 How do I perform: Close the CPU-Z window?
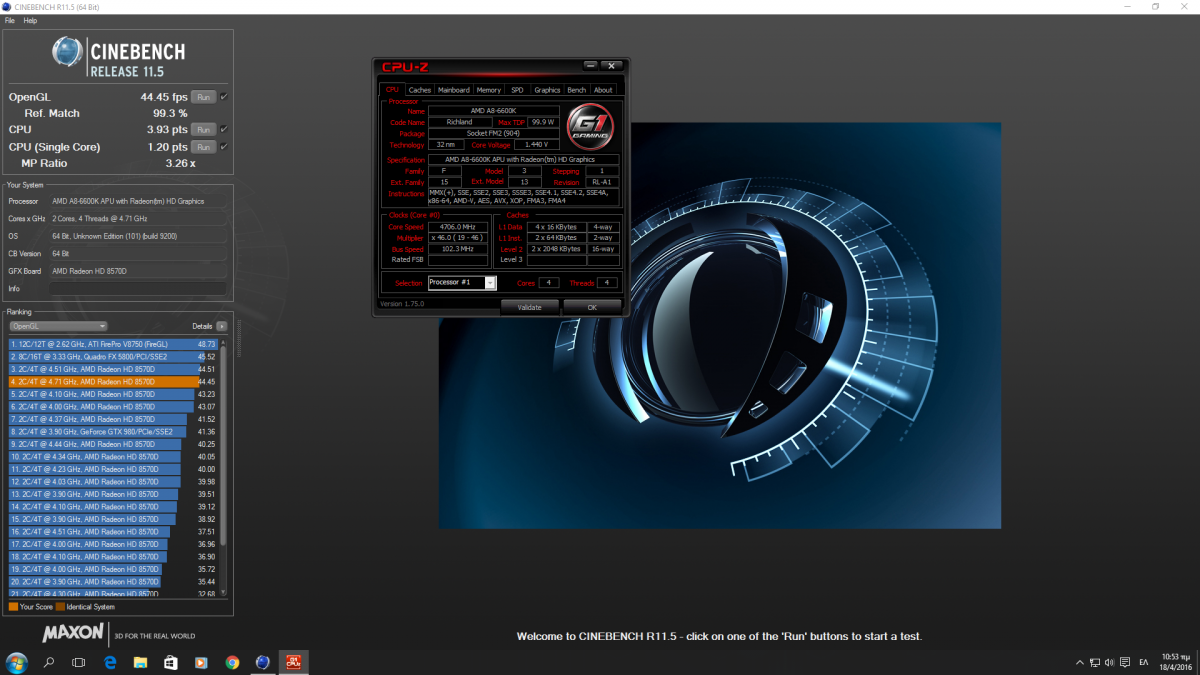[x=610, y=66]
